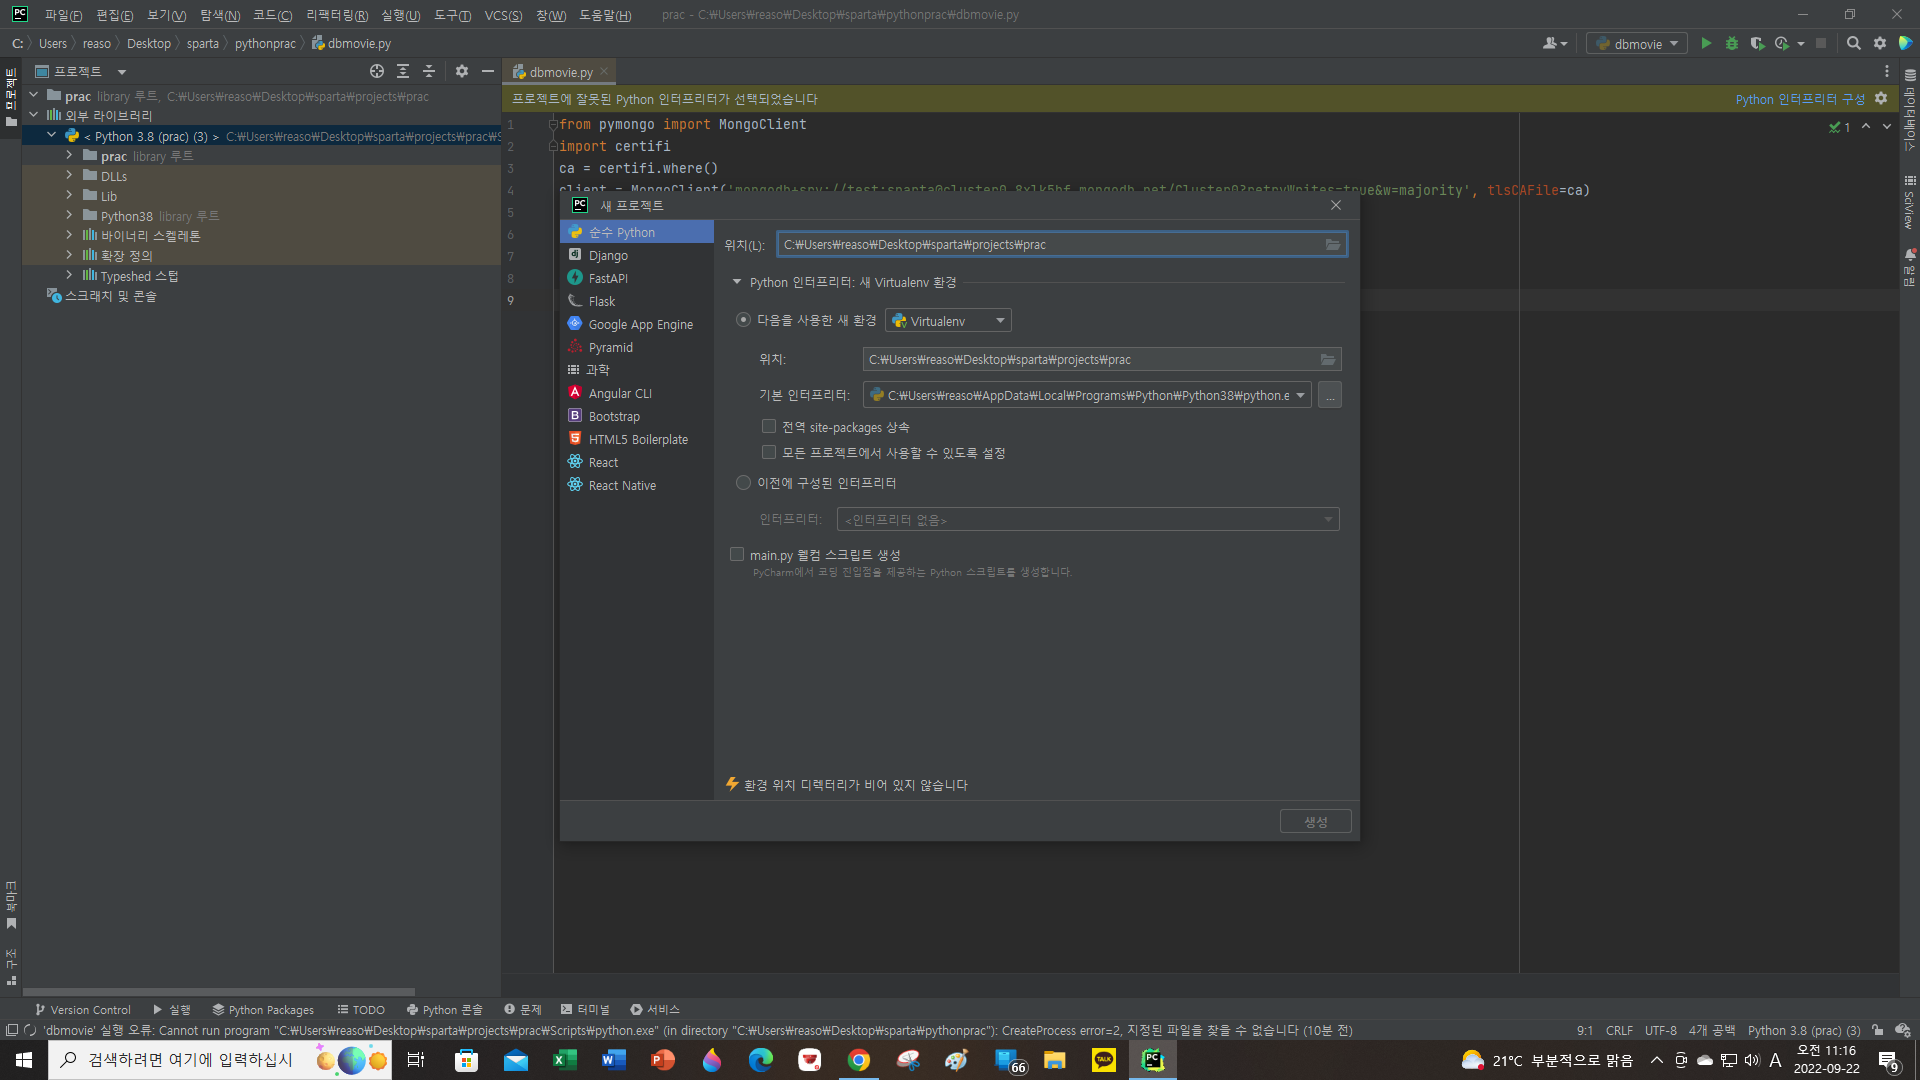1920x1080 pixels.
Task: Expand DLLs folder in project tree
Action: (x=69, y=176)
